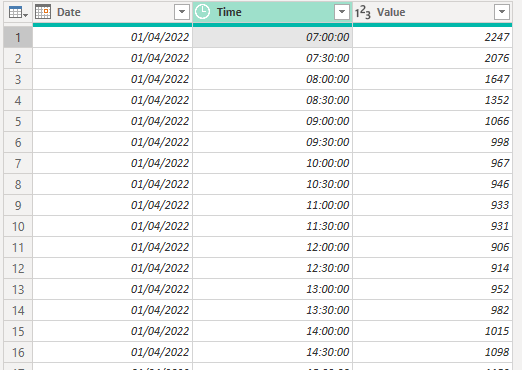Click the time cell 12:30:00
Image resolution: width=522 pixels, height=370 pixels.
click(x=272, y=268)
